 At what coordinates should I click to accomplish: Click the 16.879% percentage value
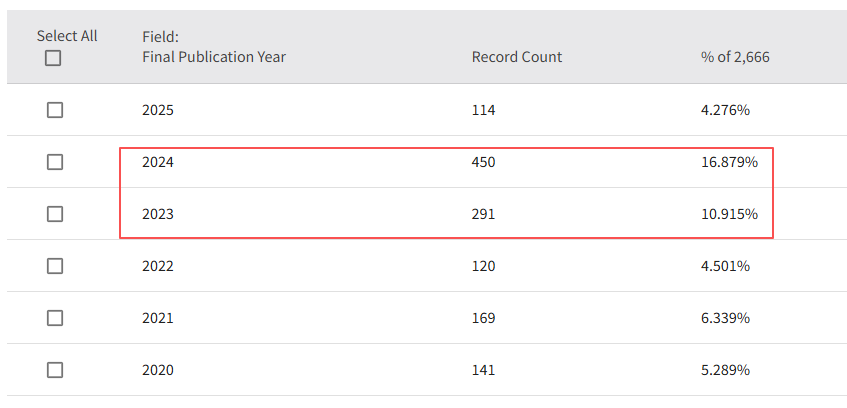(x=729, y=162)
